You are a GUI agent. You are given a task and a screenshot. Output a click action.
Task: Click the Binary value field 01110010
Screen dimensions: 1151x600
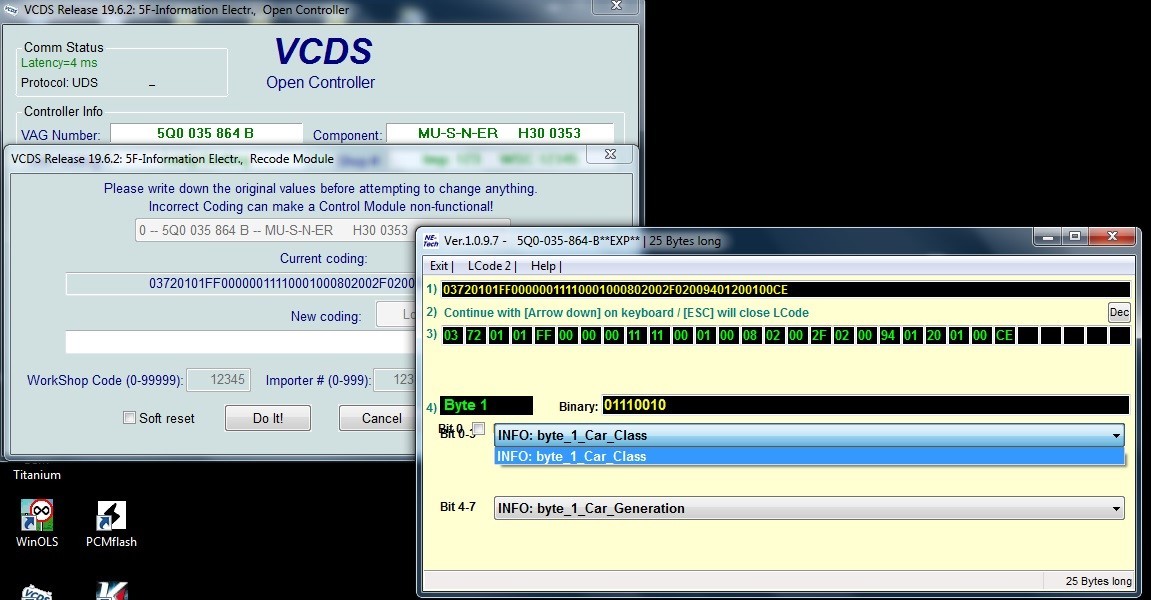click(865, 405)
